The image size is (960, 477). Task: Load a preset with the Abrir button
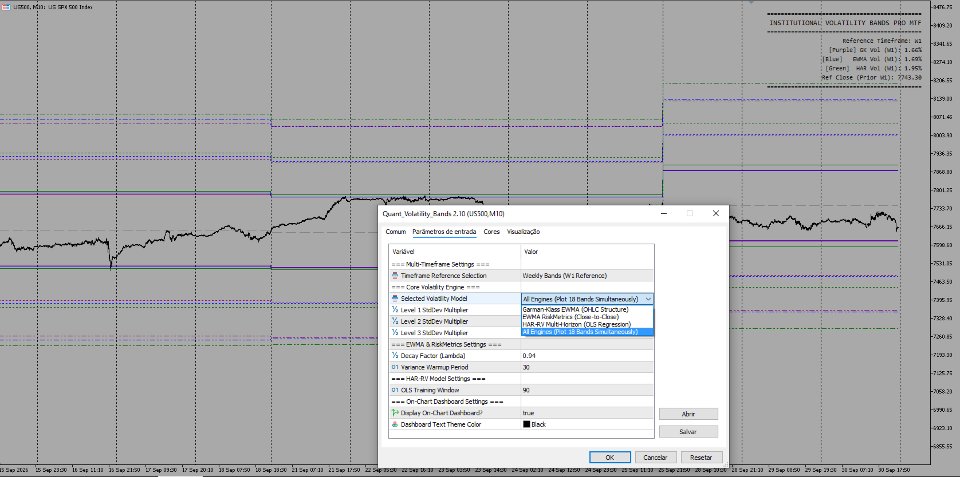point(688,414)
